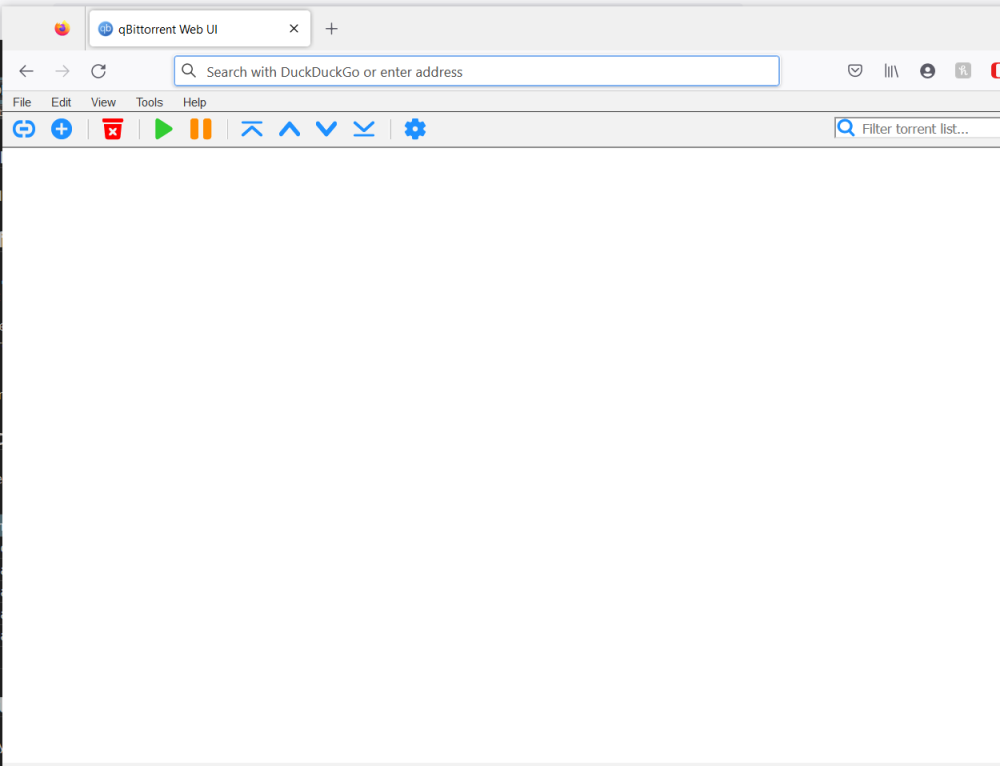This screenshot has width=1000, height=766.
Task: Open the Help menu
Action: tap(195, 102)
